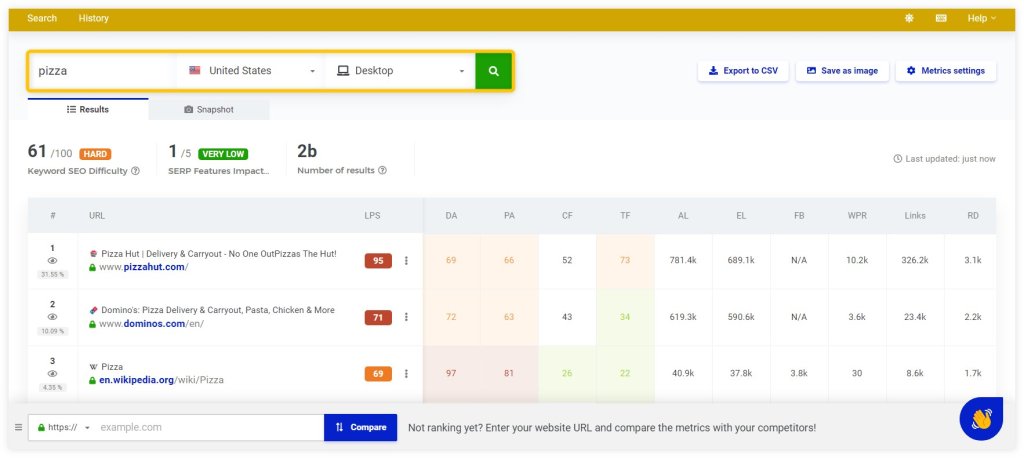Image resolution: width=1024 pixels, height=458 pixels.
Task: Click the 326.2k Links value
Action: 915,261
